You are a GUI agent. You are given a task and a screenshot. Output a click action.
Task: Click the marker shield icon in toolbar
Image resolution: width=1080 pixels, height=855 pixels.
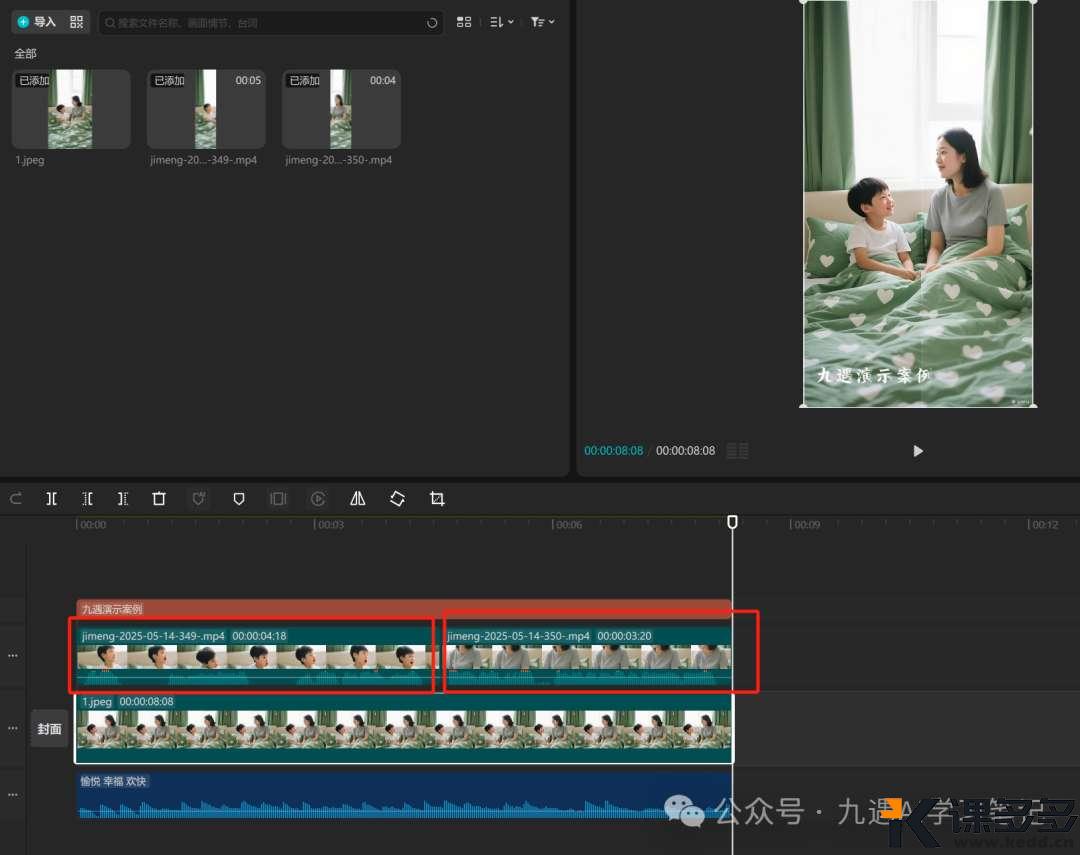pos(238,498)
